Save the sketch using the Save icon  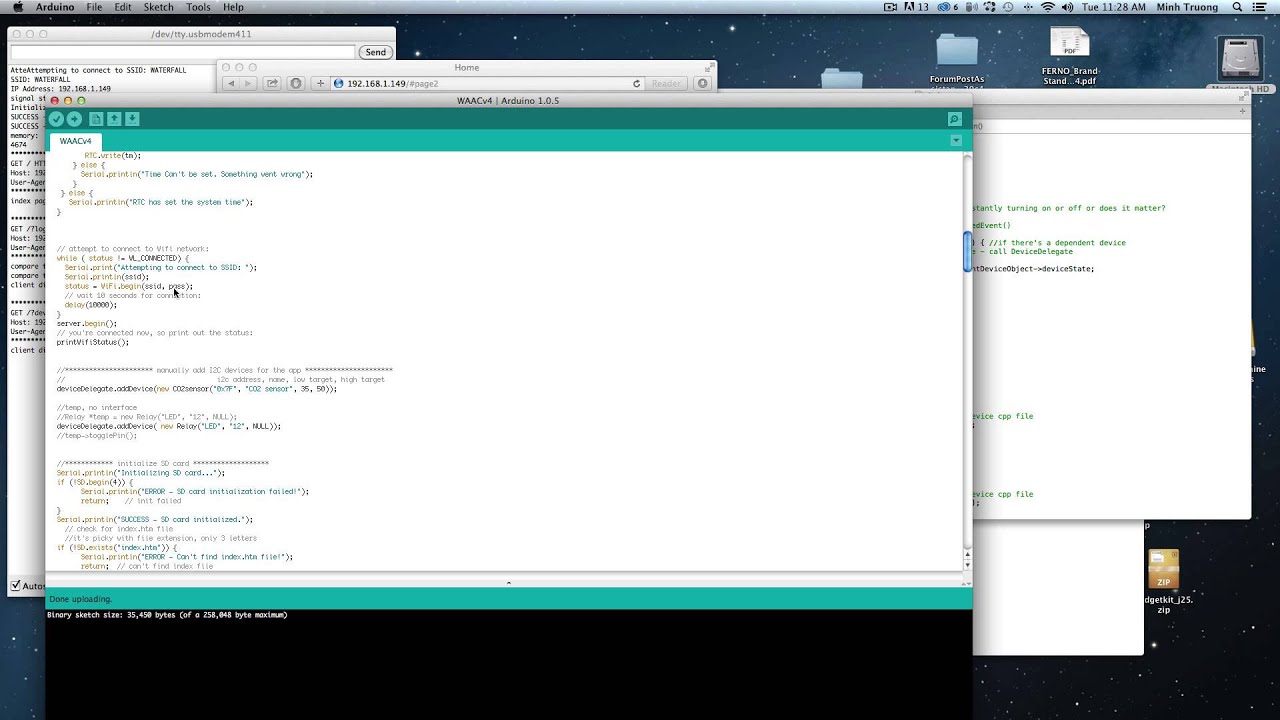point(133,119)
